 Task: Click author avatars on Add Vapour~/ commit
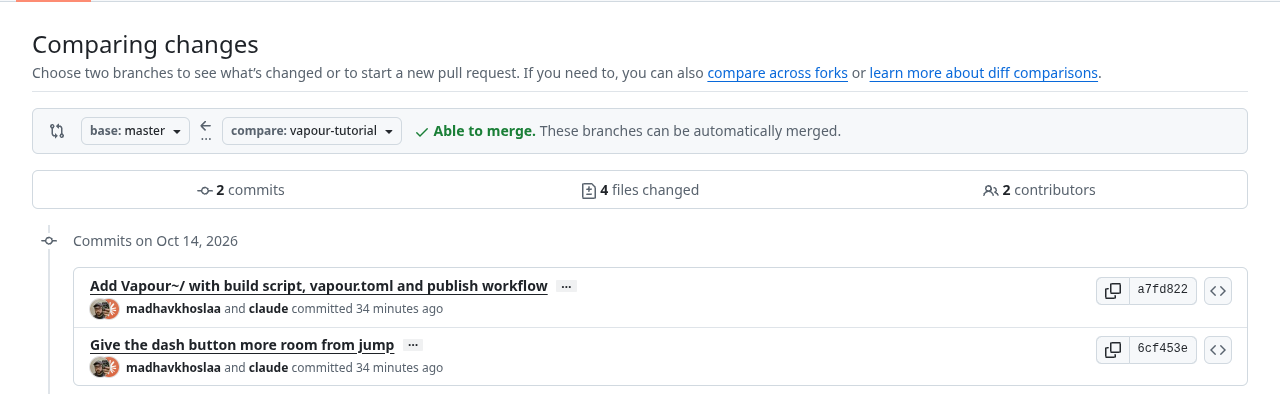104,309
